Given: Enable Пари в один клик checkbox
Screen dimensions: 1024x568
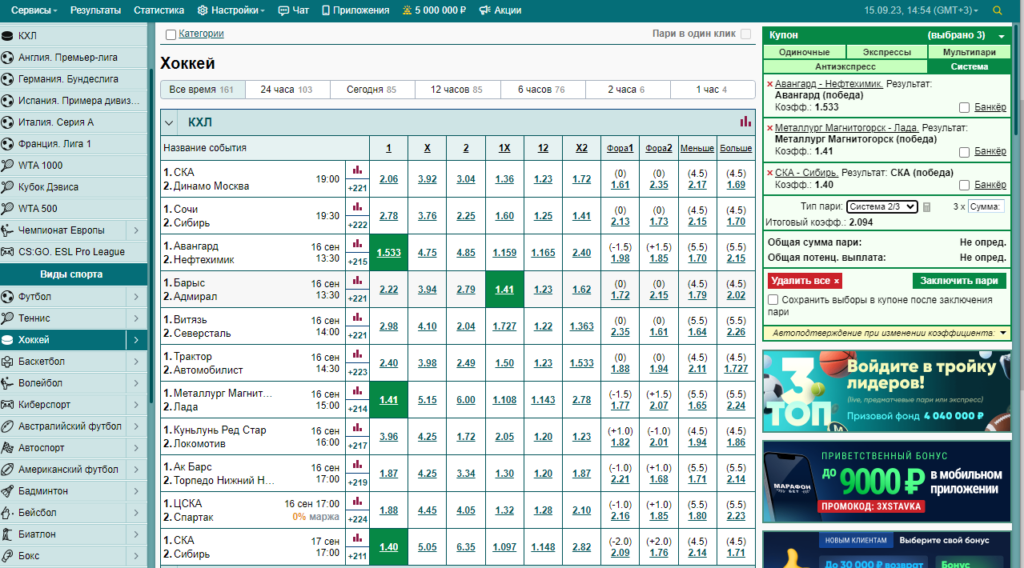Looking at the screenshot, I should tap(746, 34).
